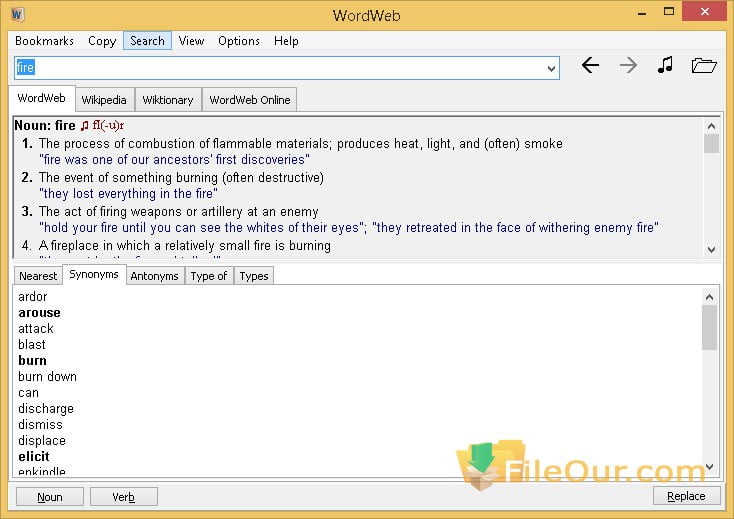Image resolution: width=734 pixels, height=519 pixels.
Task: Click example 'fire was one of our ancestors'
Action: tap(174, 160)
